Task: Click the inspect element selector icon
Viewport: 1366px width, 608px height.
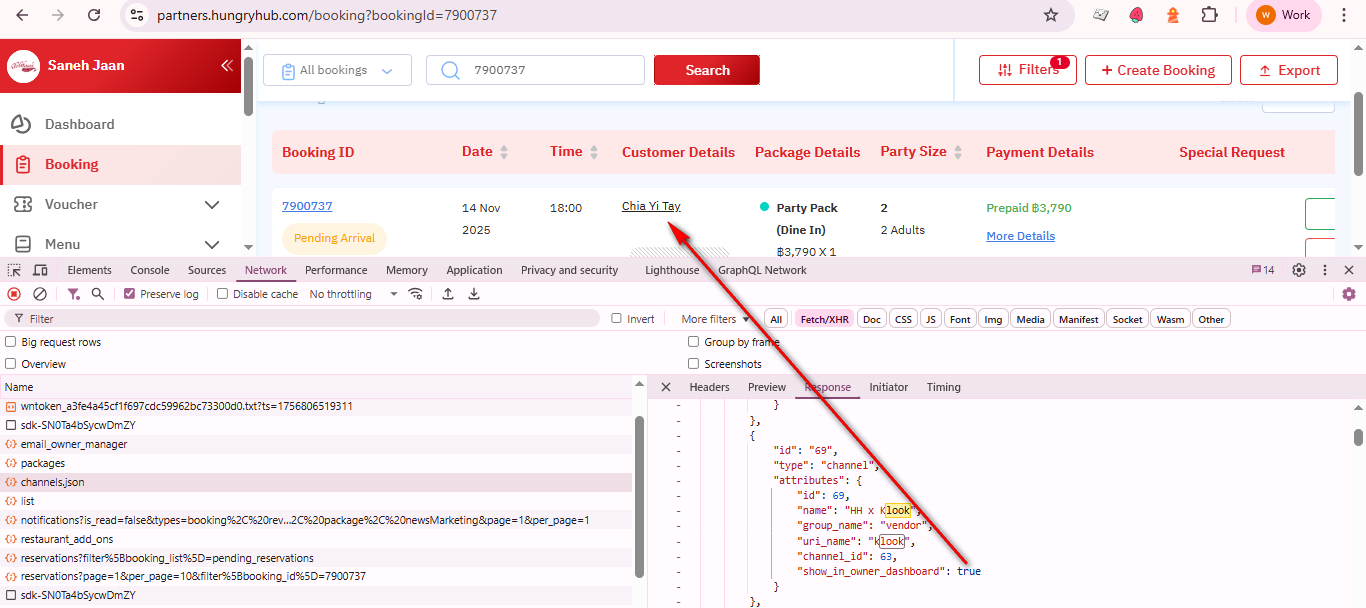Action: (14, 270)
